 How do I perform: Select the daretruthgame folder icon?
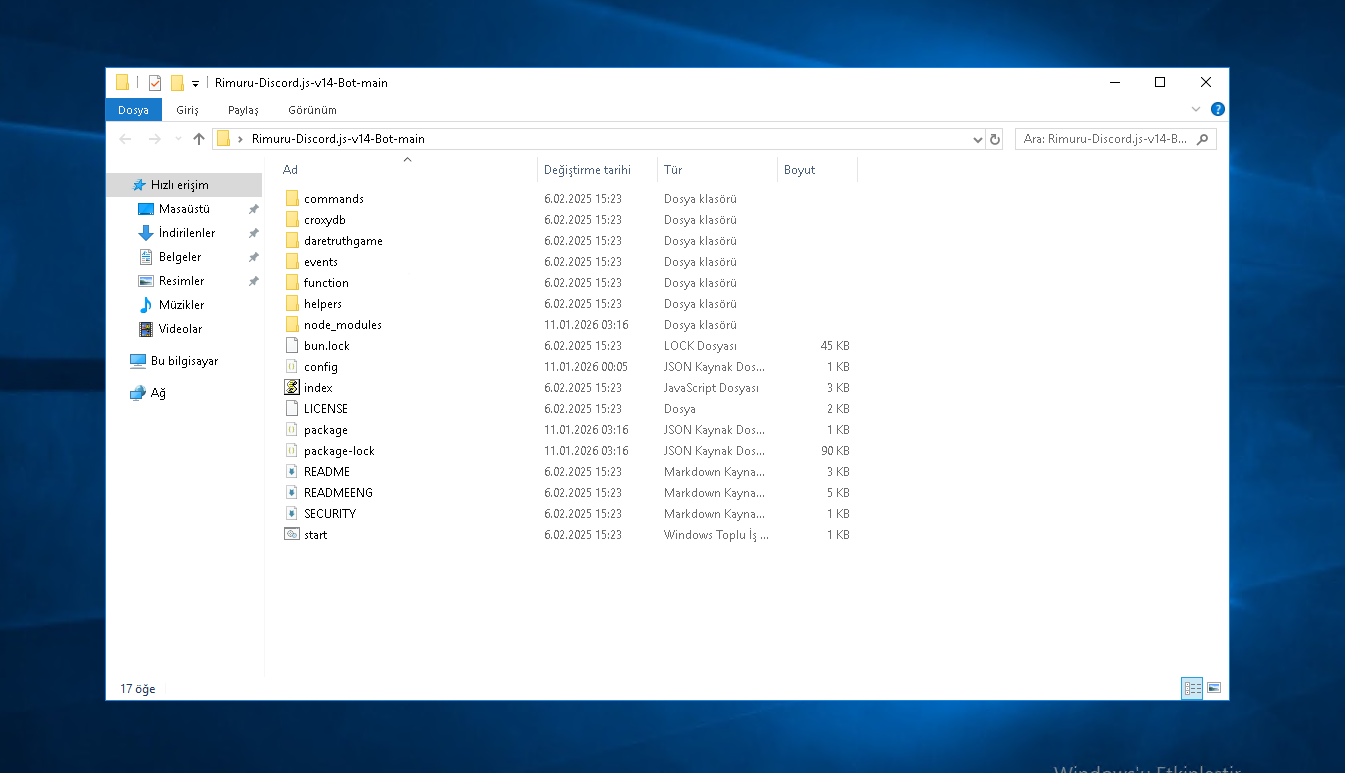(292, 241)
